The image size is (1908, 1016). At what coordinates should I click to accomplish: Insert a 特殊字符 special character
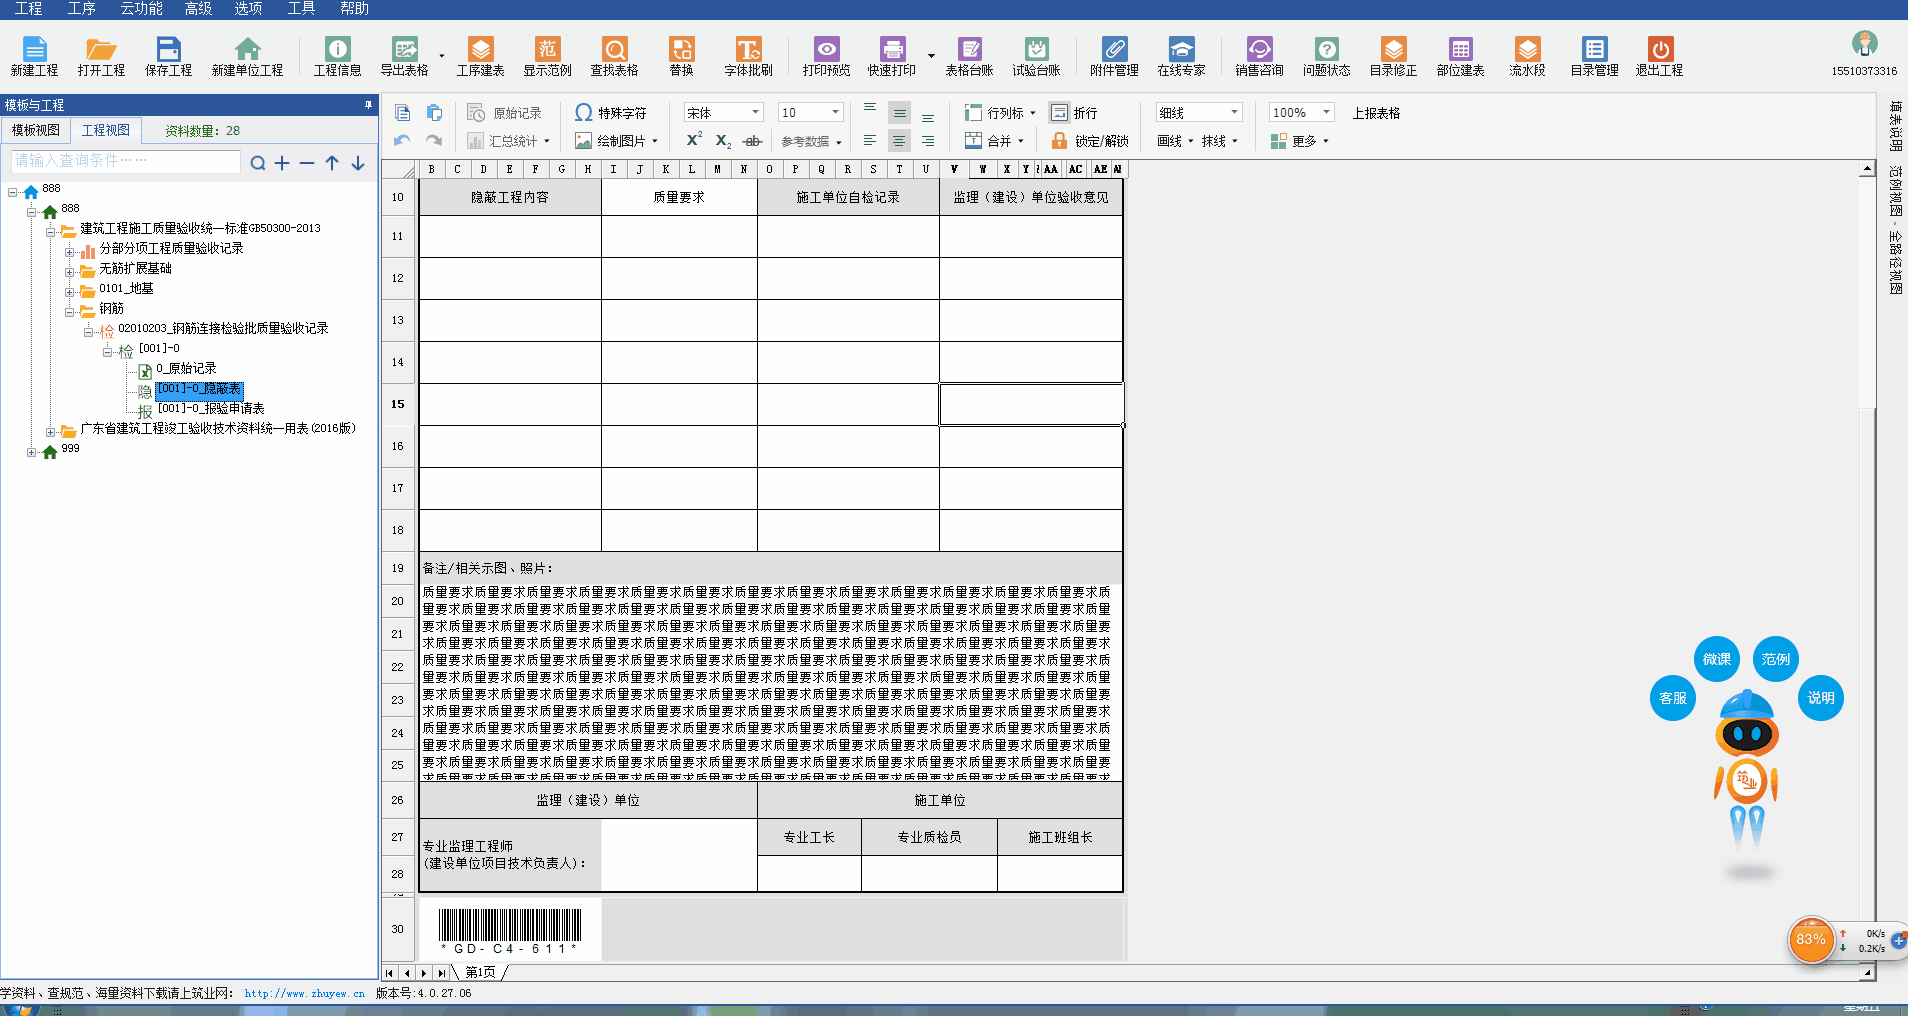point(611,113)
